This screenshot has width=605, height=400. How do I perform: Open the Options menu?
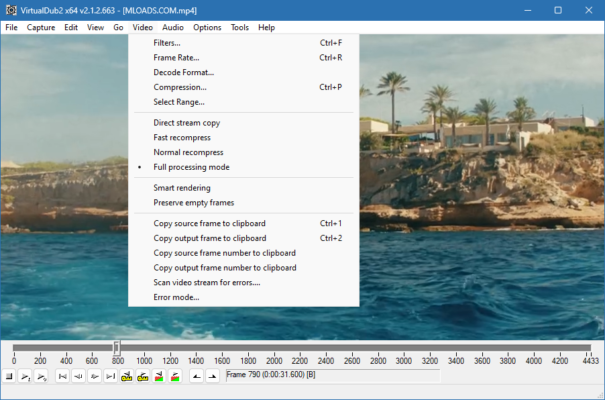(207, 27)
